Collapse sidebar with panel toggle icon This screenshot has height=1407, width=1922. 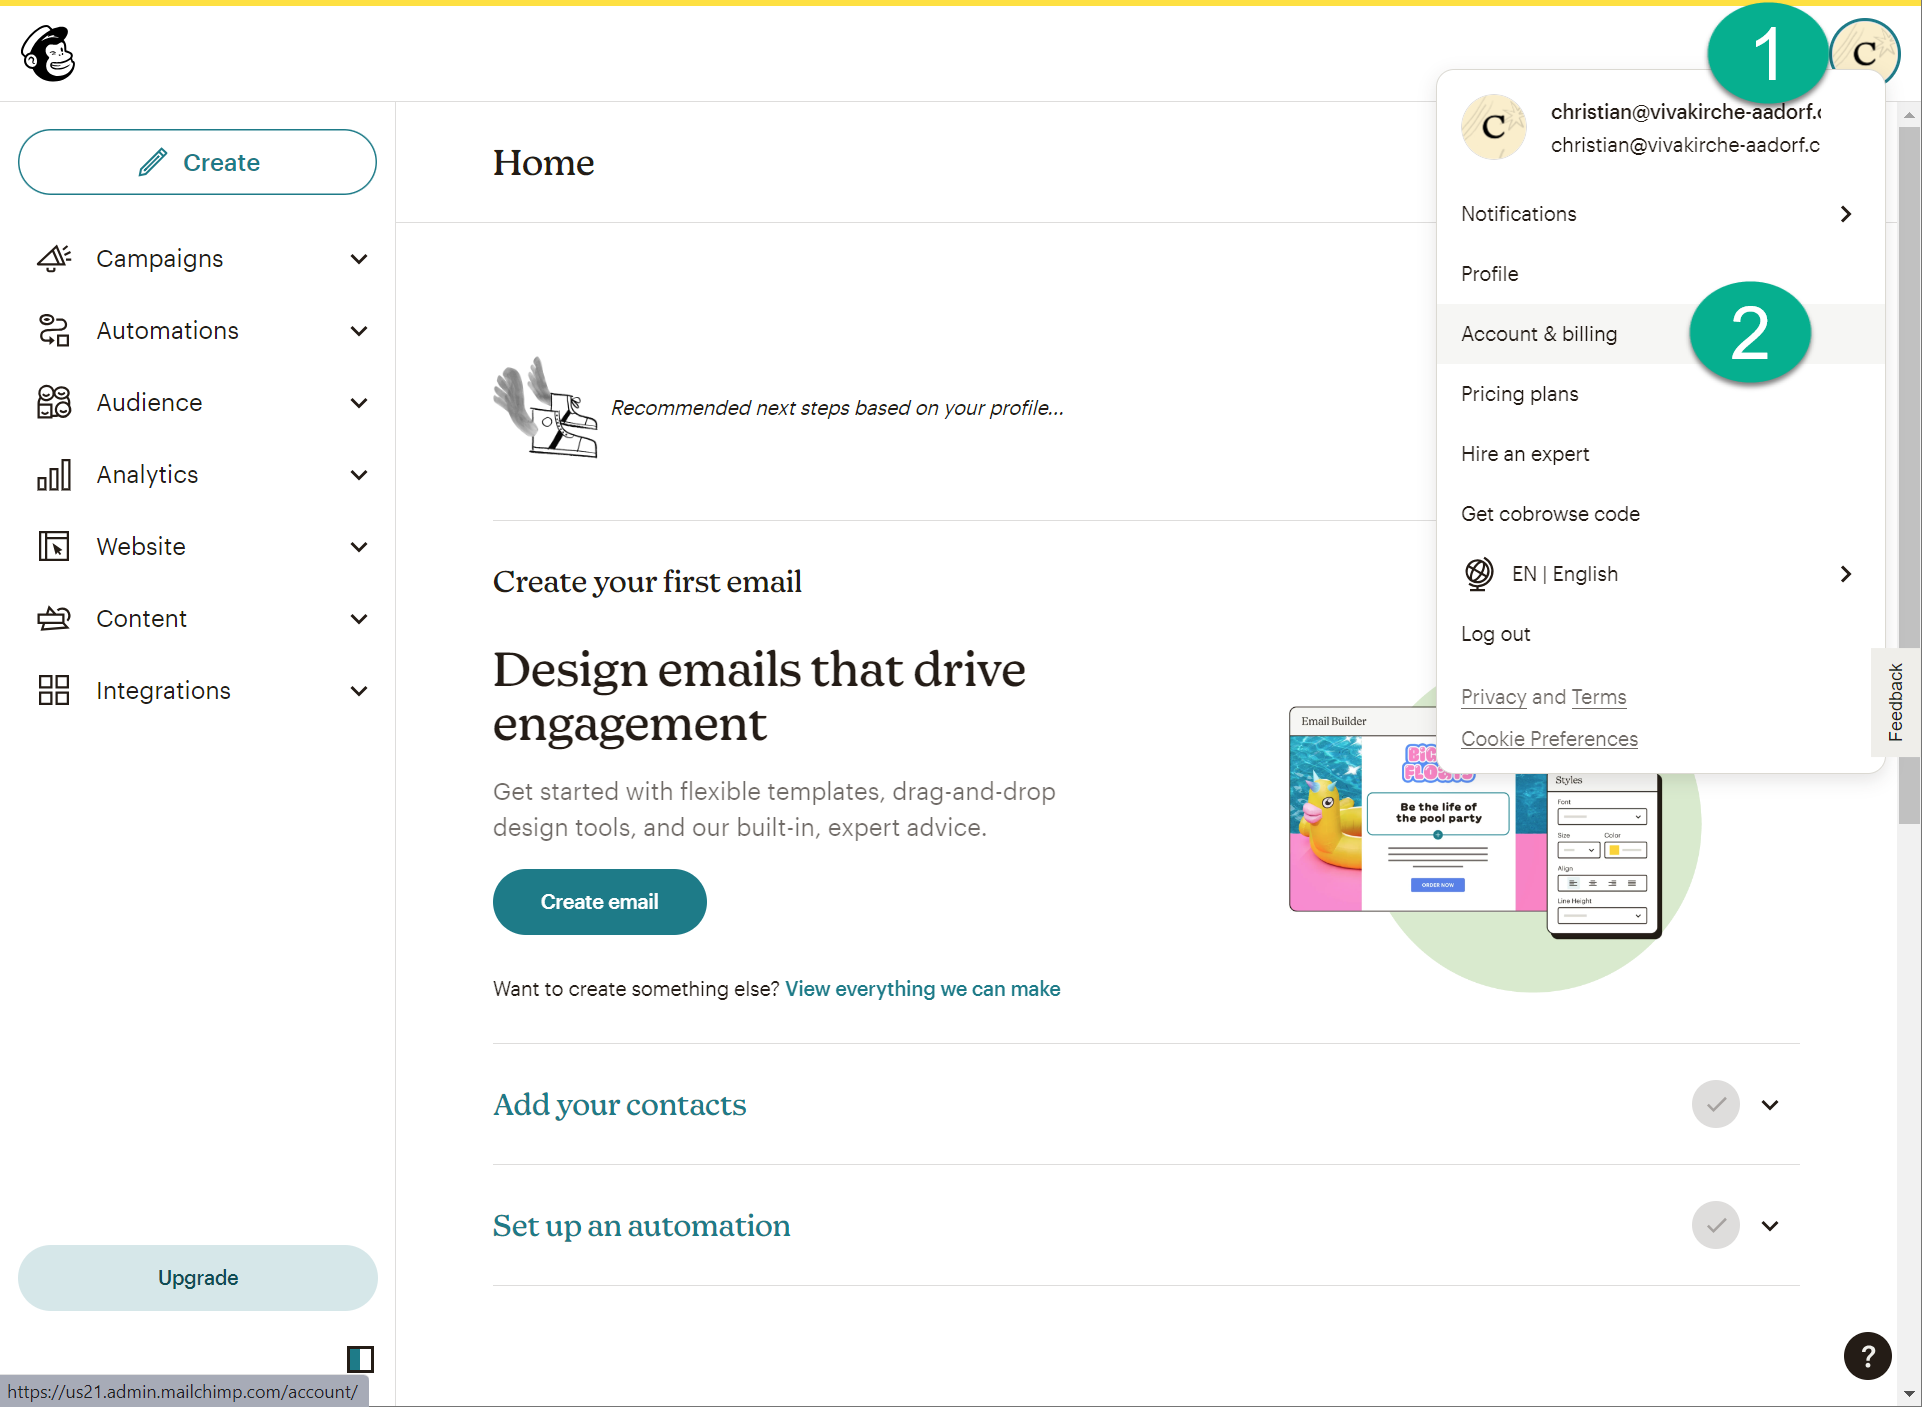coord(360,1359)
